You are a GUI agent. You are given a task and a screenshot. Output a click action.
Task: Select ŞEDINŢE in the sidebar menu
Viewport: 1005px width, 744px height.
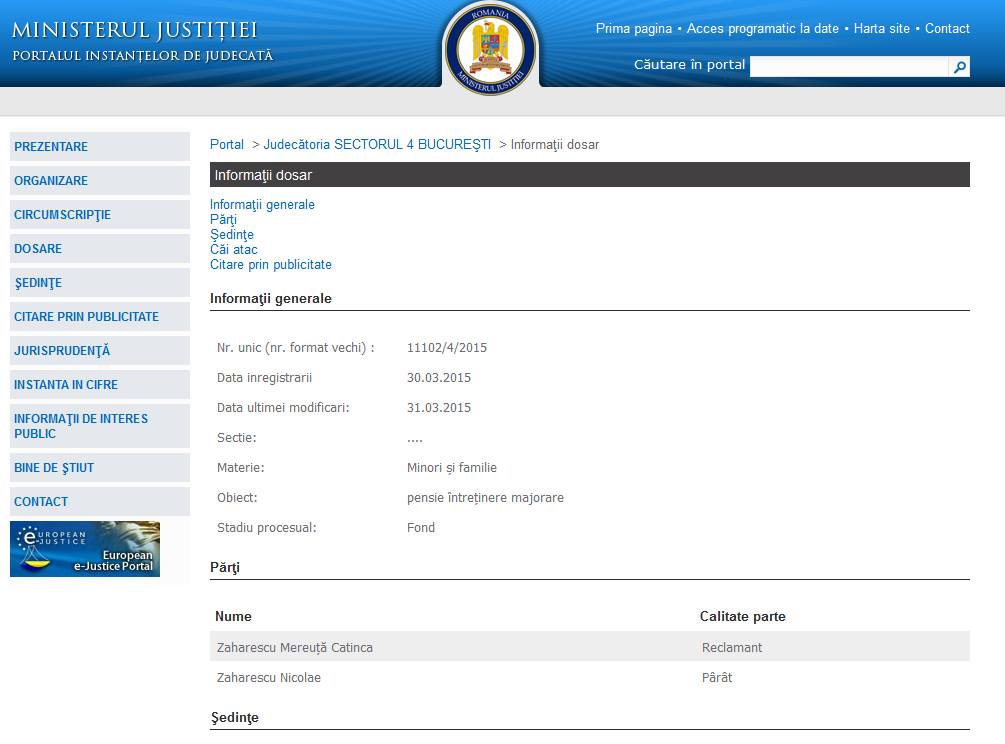tap(38, 283)
